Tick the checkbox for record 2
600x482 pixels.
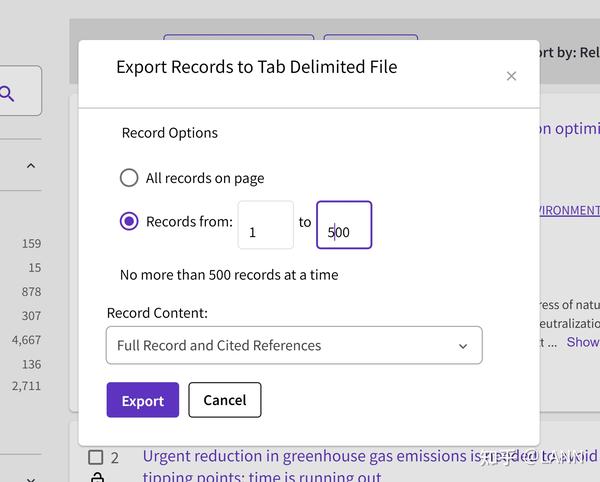point(96,457)
